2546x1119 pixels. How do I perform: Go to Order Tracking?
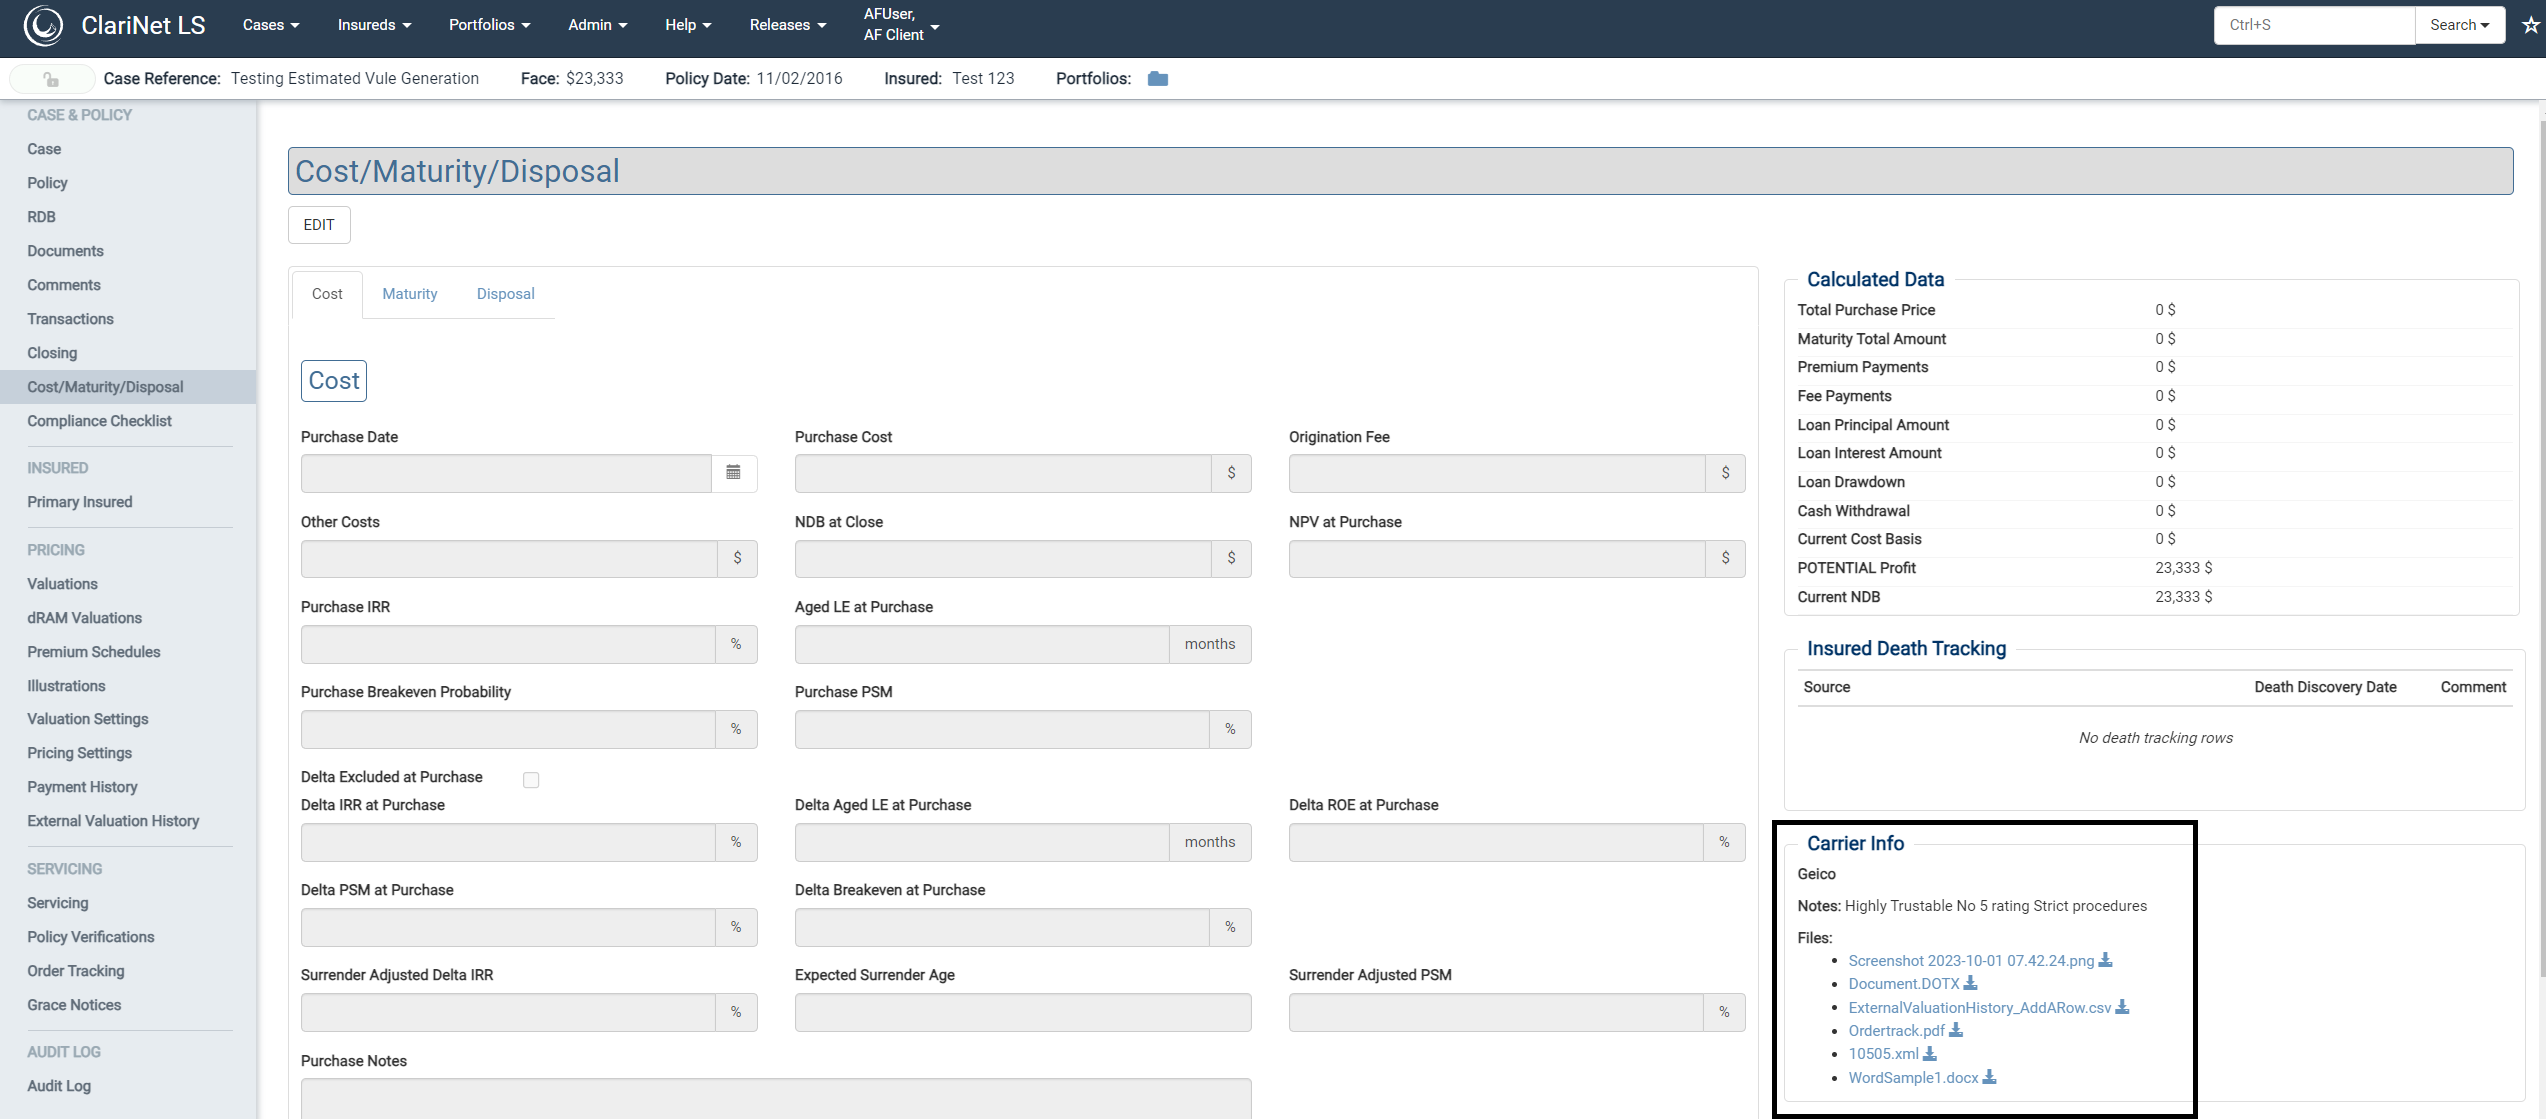point(75,971)
